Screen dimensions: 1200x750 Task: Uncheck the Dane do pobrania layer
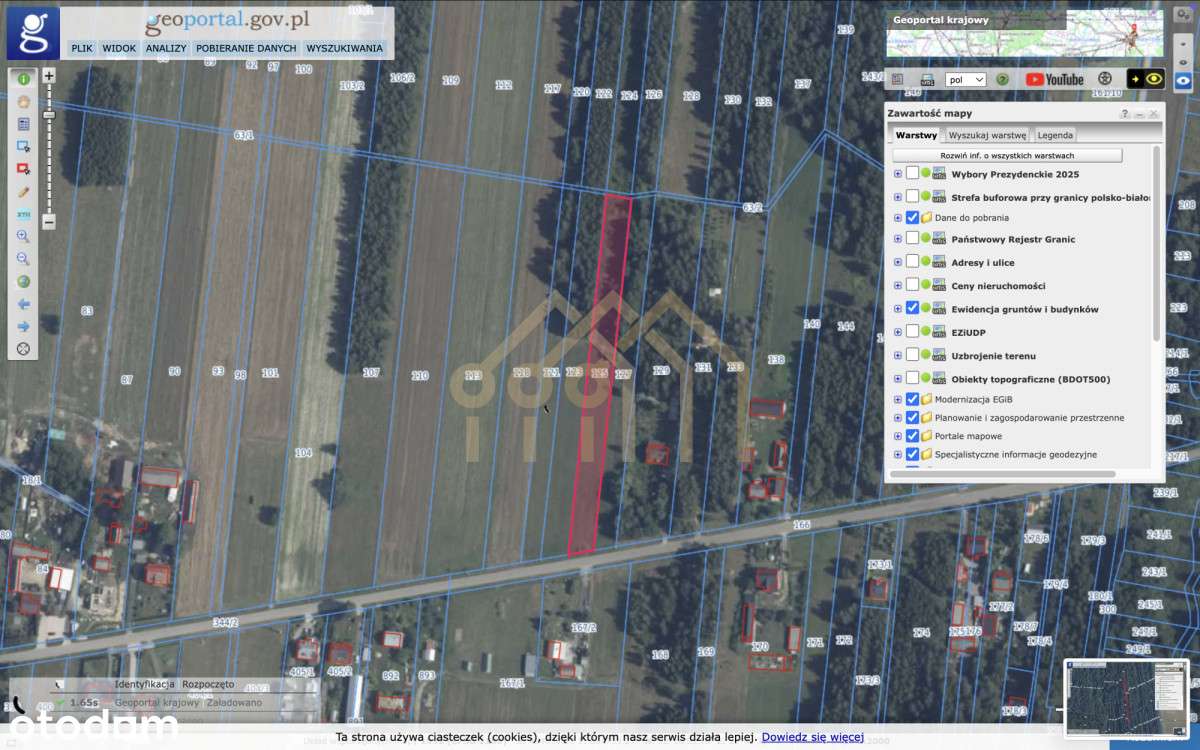pyautogui.click(x=912, y=217)
